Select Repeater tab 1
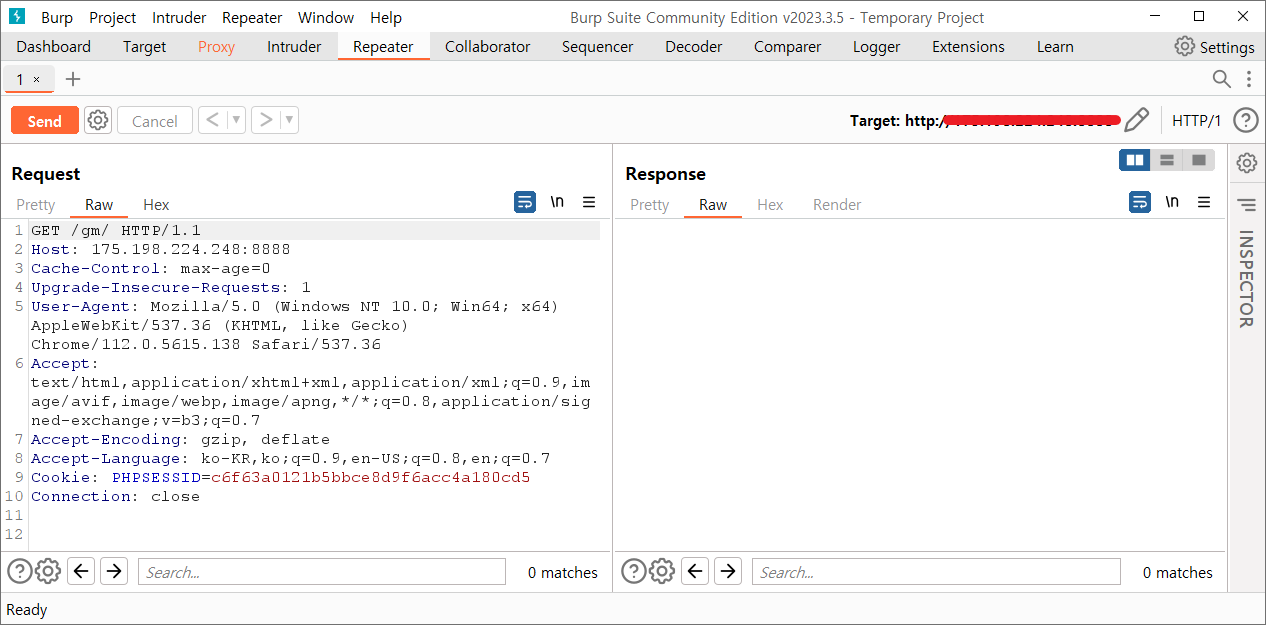The width and height of the screenshot is (1266, 625). [20, 79]
